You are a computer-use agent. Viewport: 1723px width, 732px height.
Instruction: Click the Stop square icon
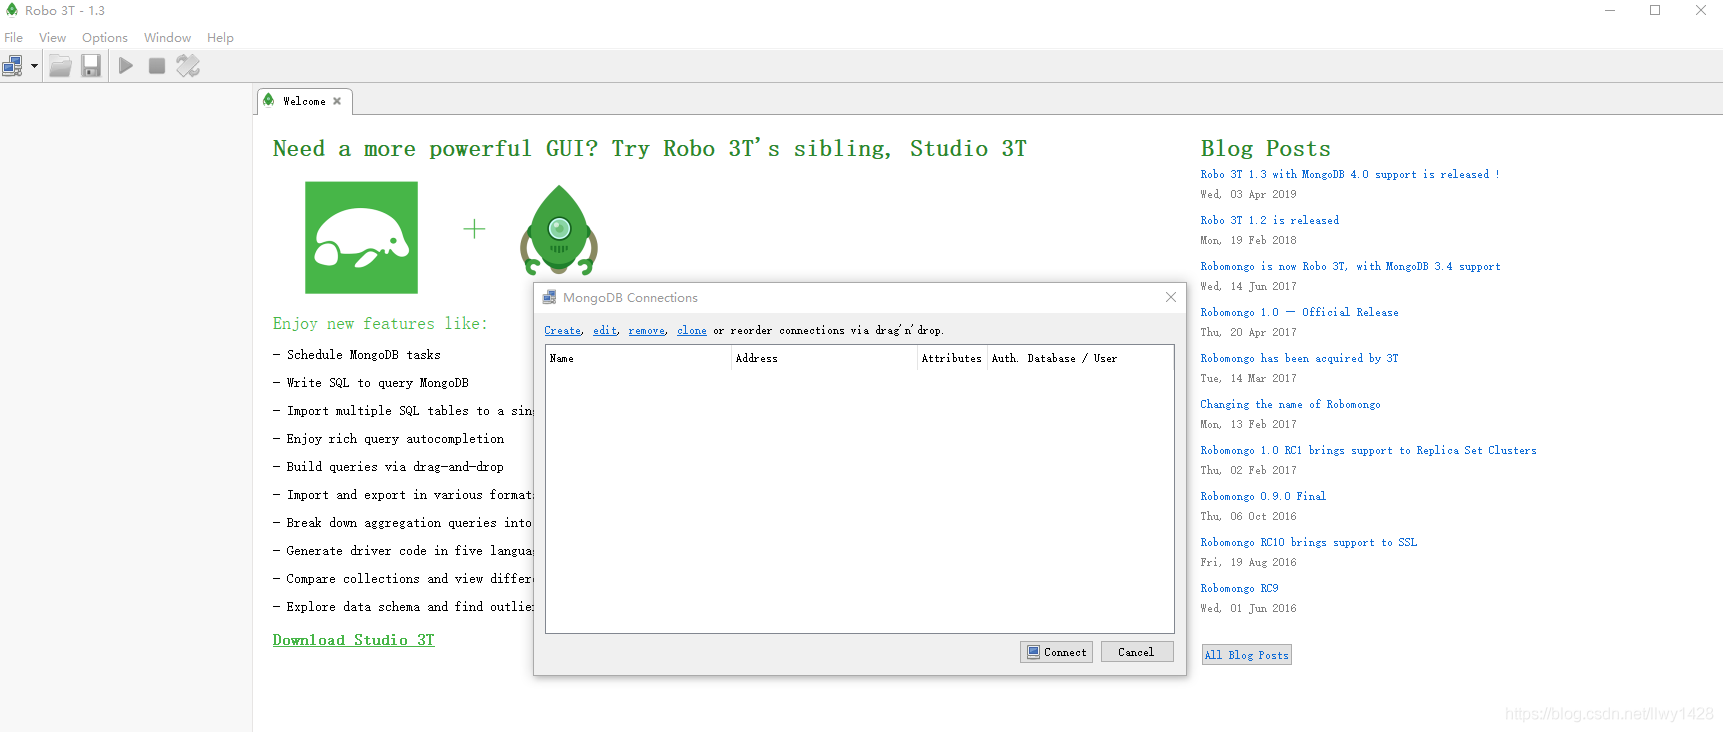tap(157, 66)
